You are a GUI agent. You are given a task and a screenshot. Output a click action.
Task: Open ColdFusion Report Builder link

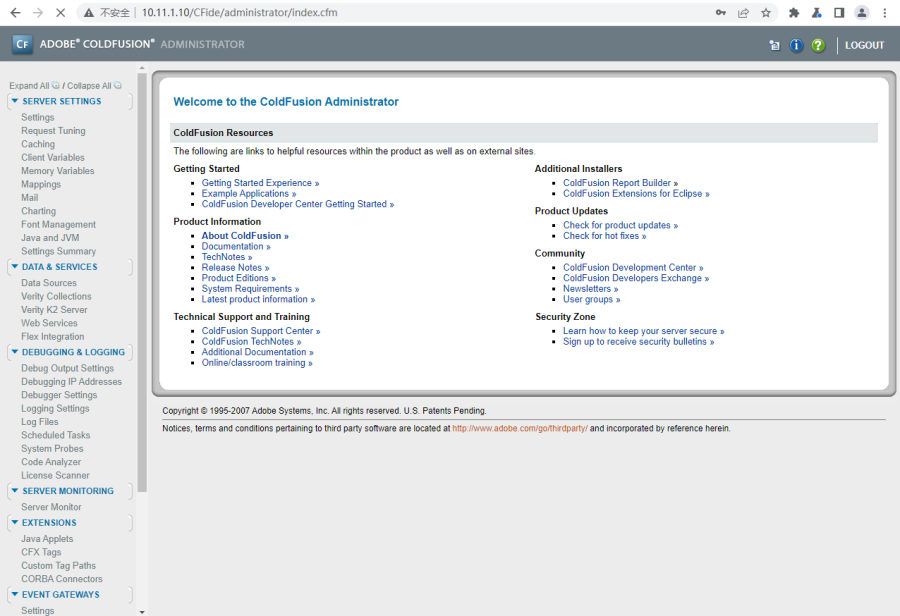tap(620, 183)
